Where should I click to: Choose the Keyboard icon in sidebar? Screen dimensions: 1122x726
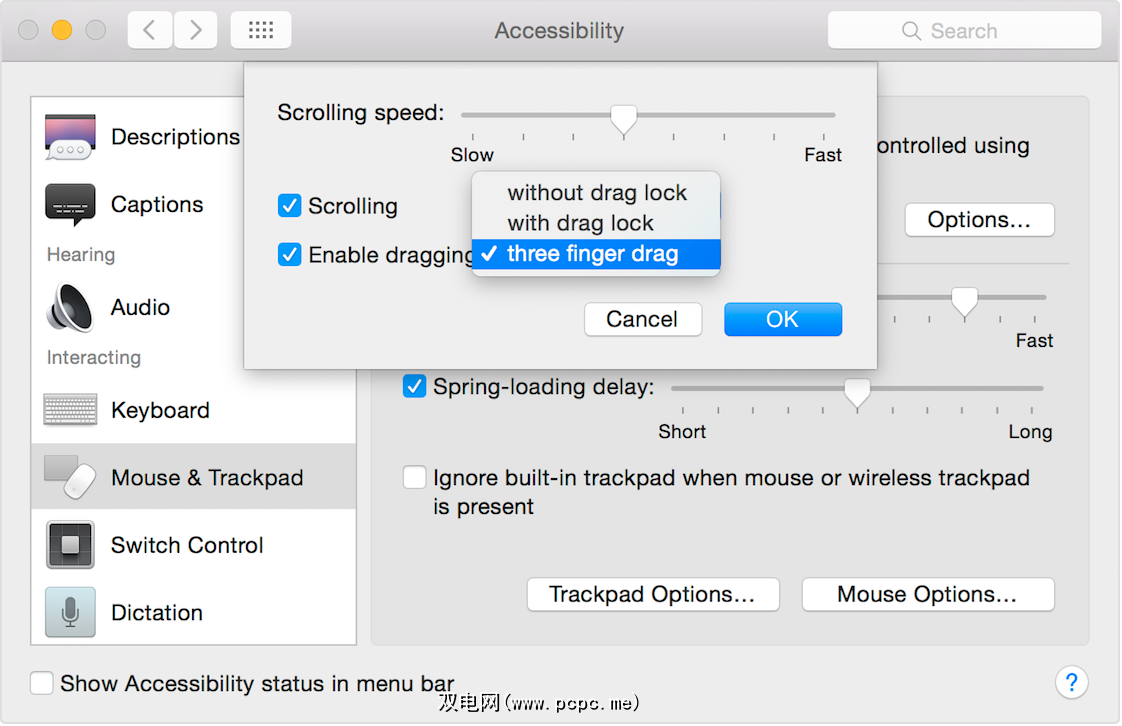click(x=70, y=410)
